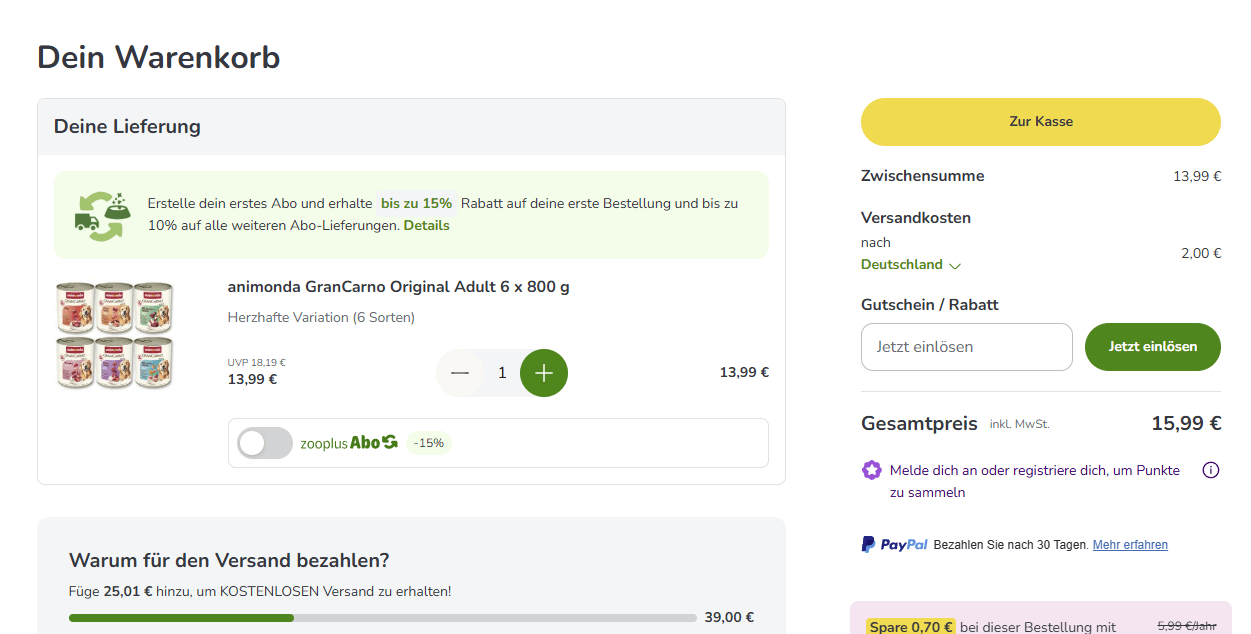Viewport: 1251px width, 634px height.
Task: Open the animonda GranCarno product thumbnail
Action: pos(114,335)
